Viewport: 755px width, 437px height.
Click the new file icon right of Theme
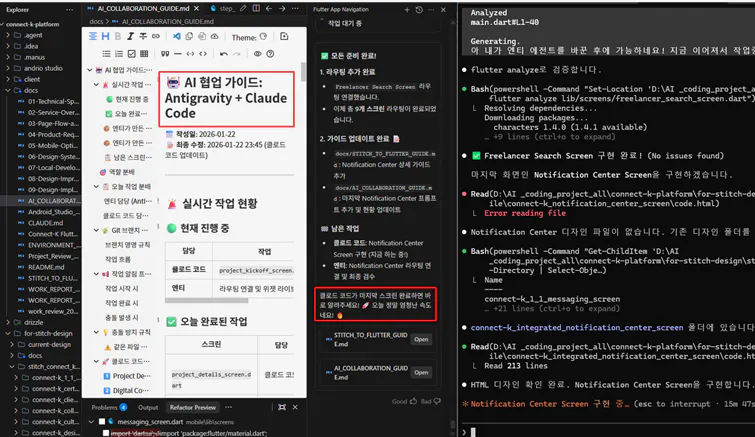pos(284,36)
